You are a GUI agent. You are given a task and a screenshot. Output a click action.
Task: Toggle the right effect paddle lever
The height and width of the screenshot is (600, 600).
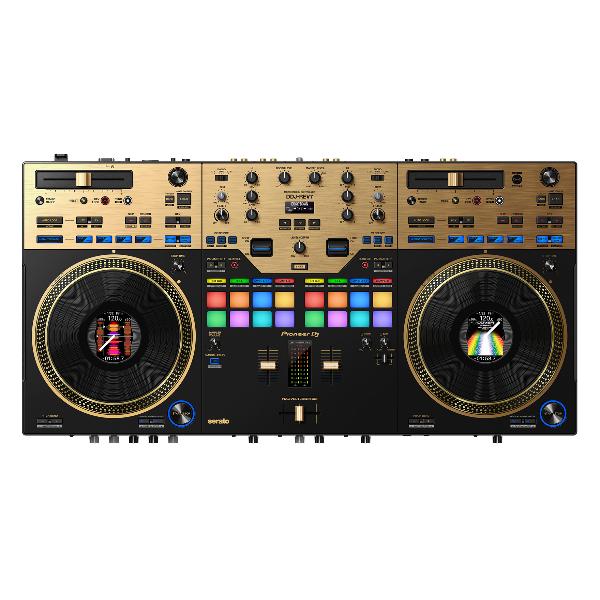pyautogui.click(x=338, y=248)
